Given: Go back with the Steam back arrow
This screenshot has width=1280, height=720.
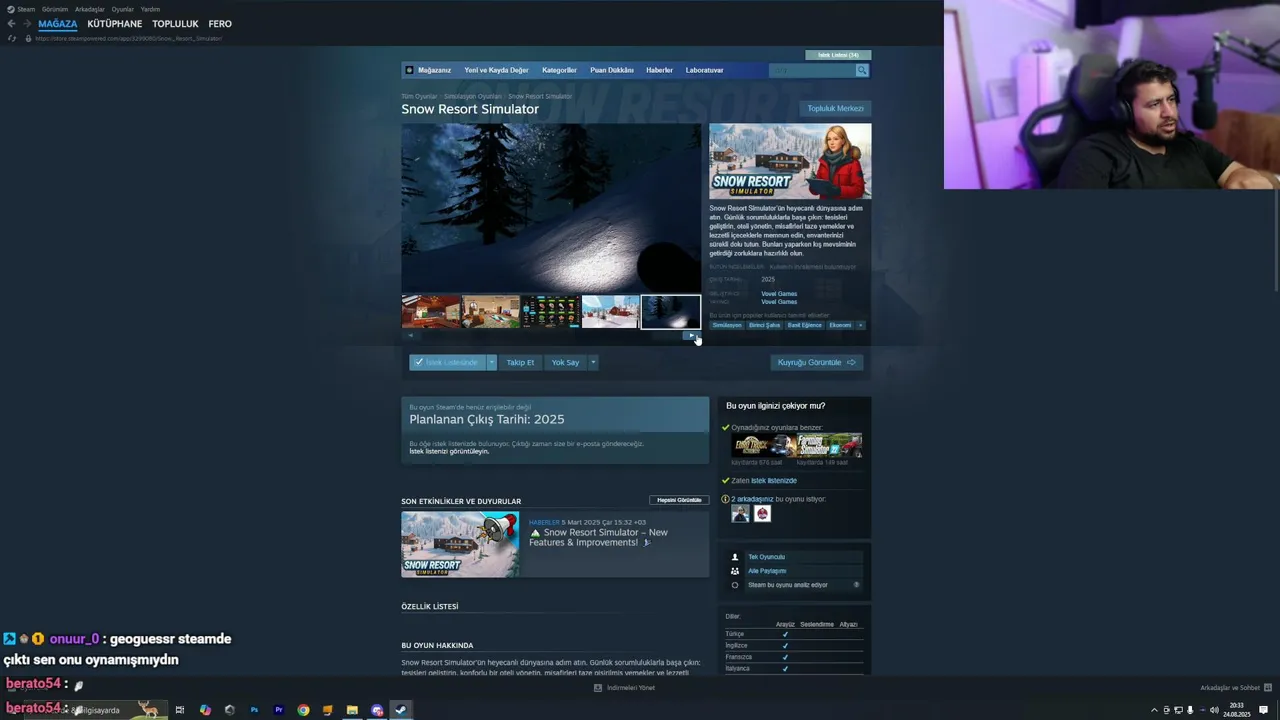Looking at the screenshot, I should click(x=11, y=24).
